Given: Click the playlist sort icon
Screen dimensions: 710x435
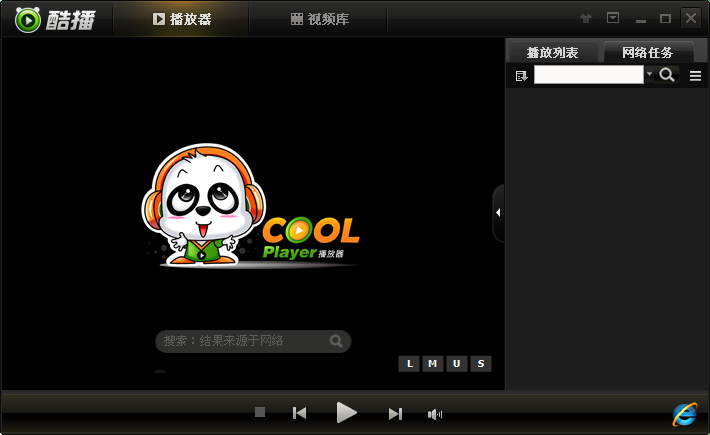Looking at the screenshot, I should tap(522, 76).
